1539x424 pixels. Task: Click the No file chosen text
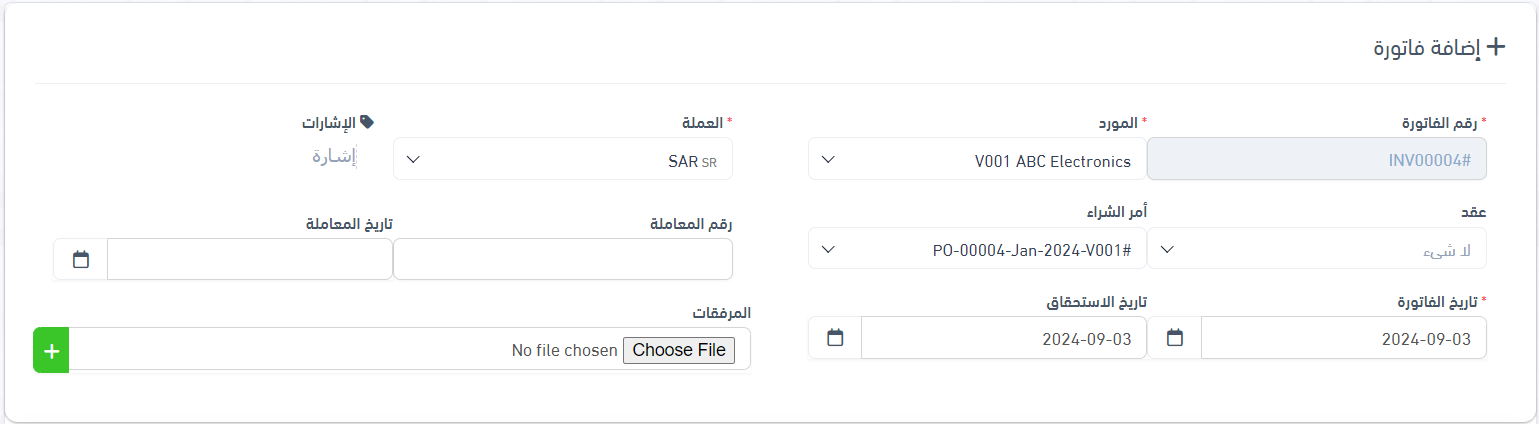564,350
